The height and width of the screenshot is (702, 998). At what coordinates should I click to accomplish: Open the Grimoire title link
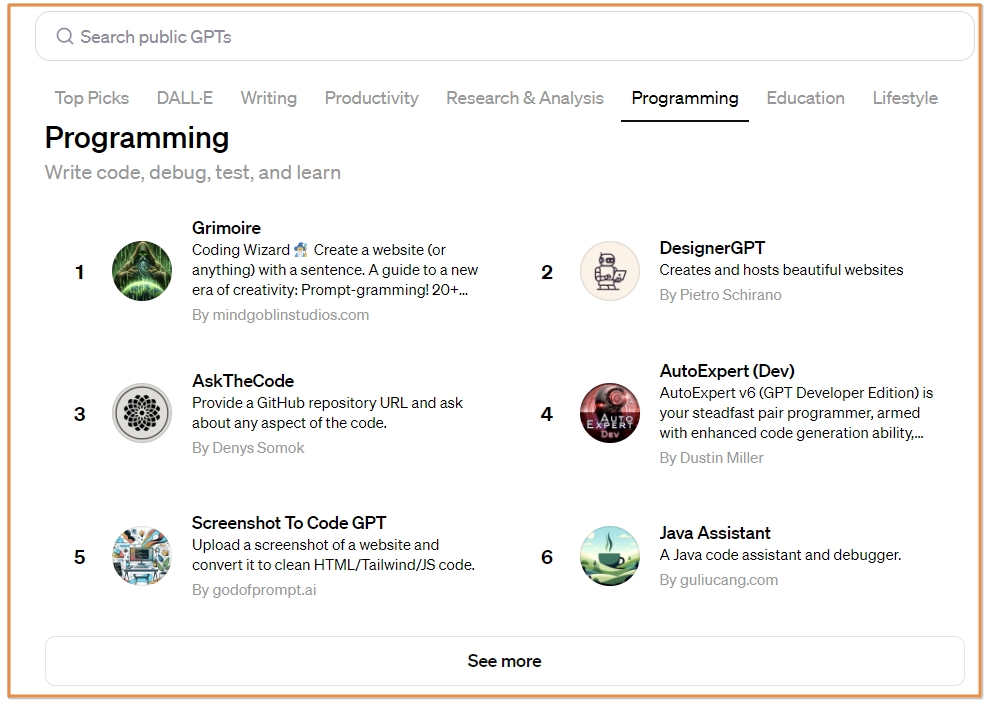[227, 228]
